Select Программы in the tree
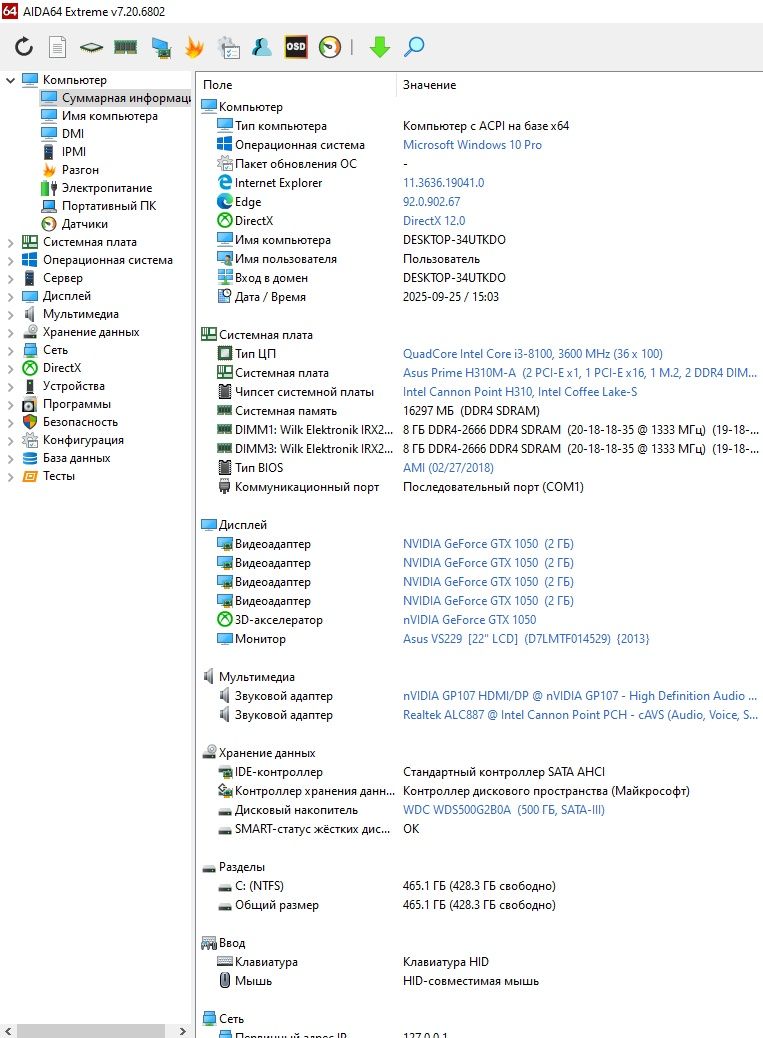The height and width of the screenshot is (1038, 763). 77,404
